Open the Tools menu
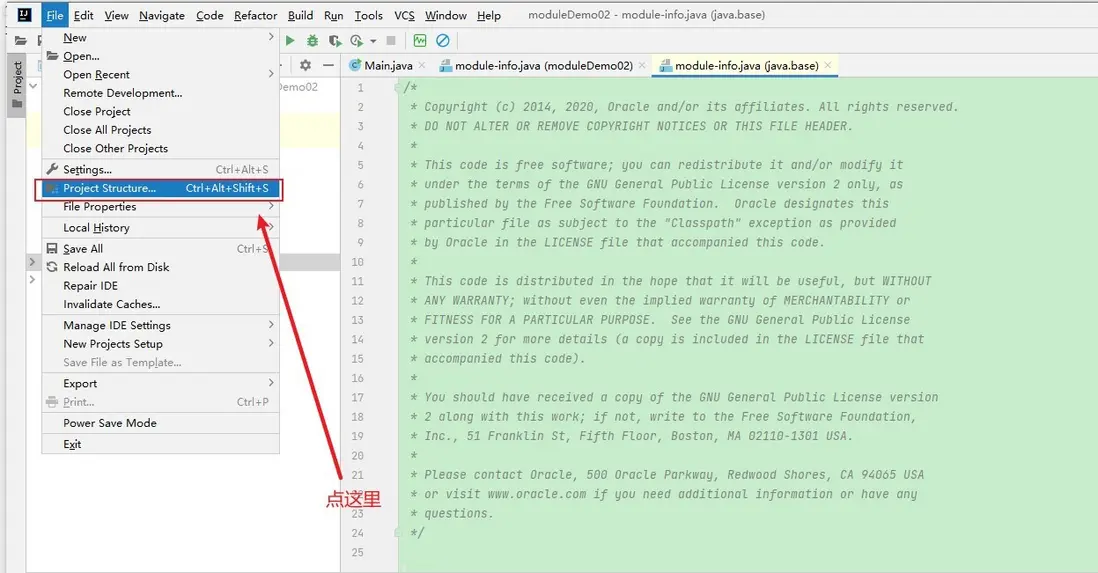 coord(368,15)
